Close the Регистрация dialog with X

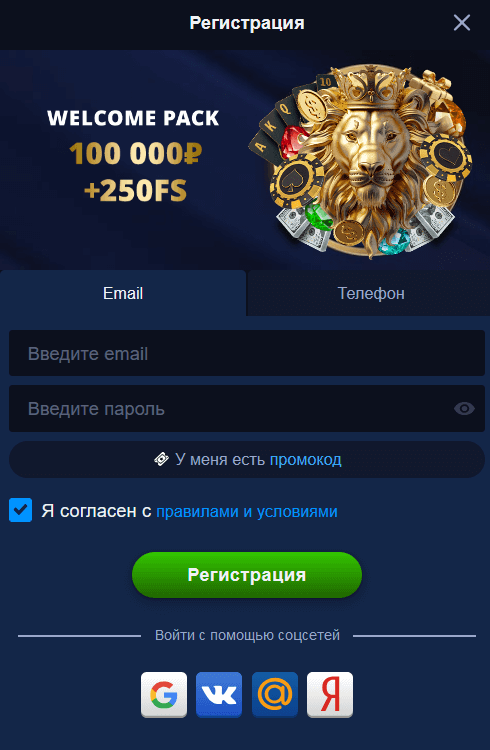tap(462, 22)
